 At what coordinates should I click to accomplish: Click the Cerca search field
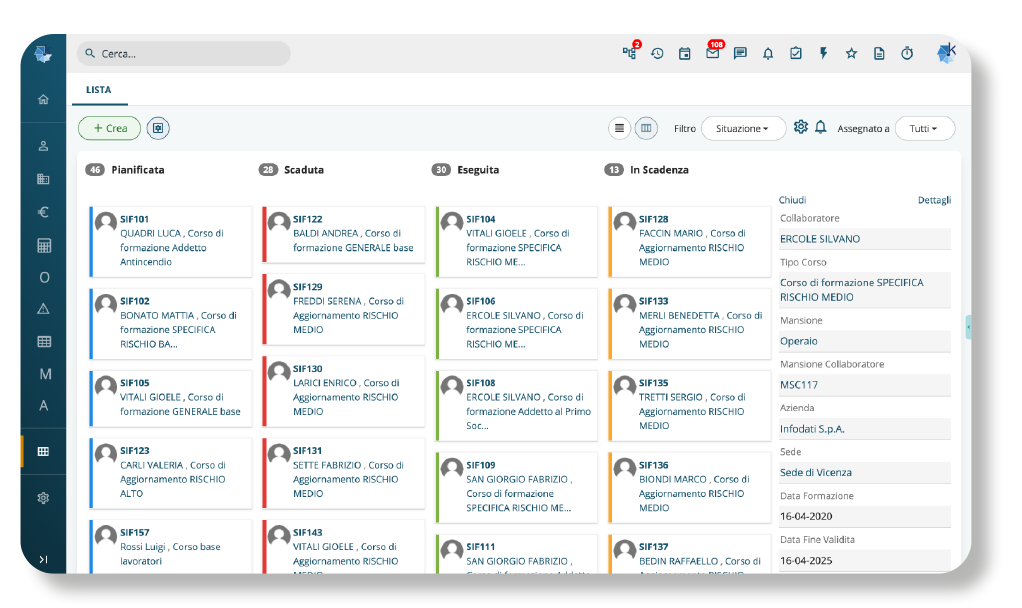coord(185,54)
